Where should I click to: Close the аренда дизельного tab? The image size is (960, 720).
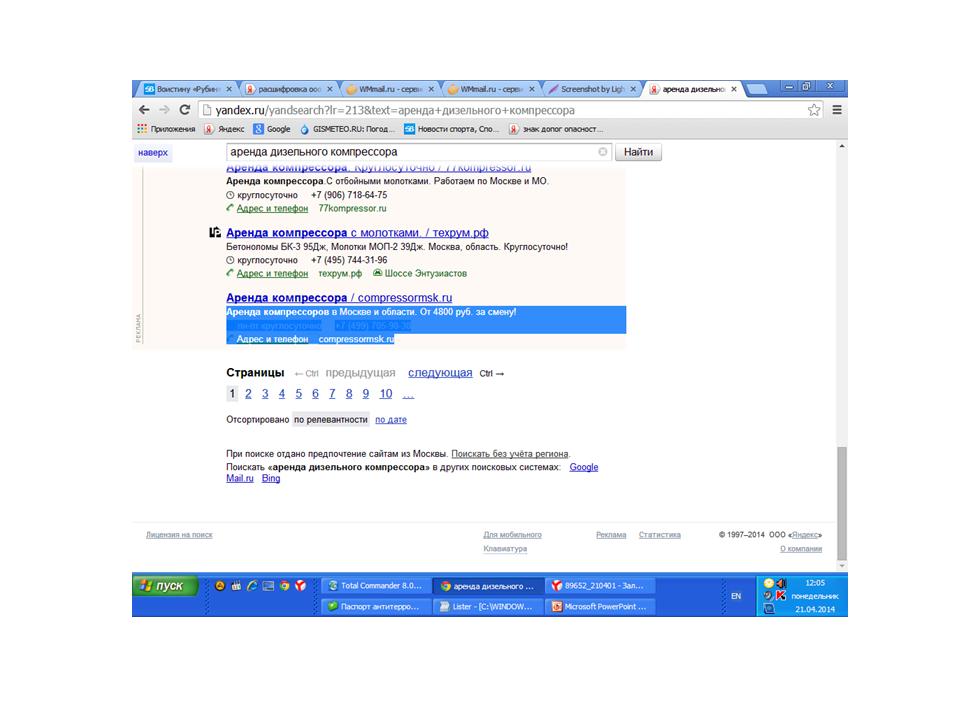click(x=733, y=89)
